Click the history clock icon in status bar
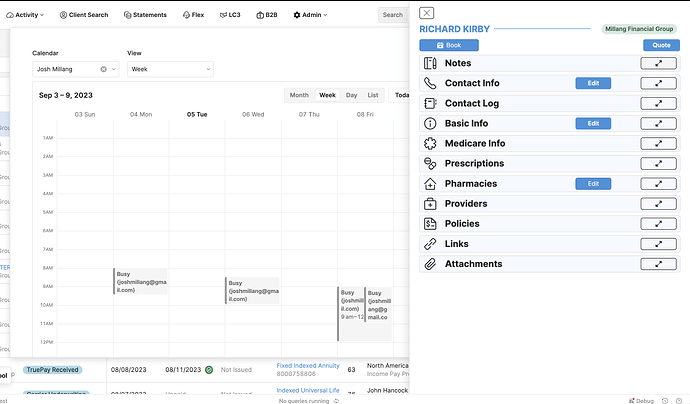Image resolution: width=690 pixels, height=404 pixels. click(665, 400)
